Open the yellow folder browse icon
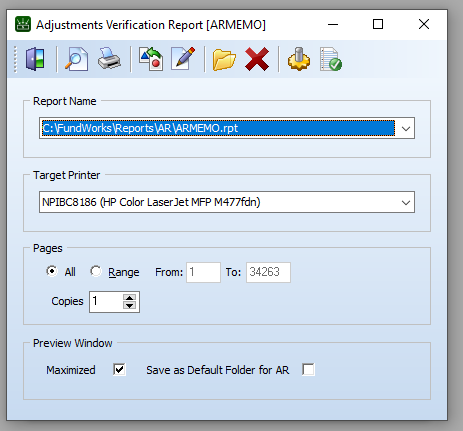Image resolution: width=463 pixels, height=431 pixels. coord(224,60)
